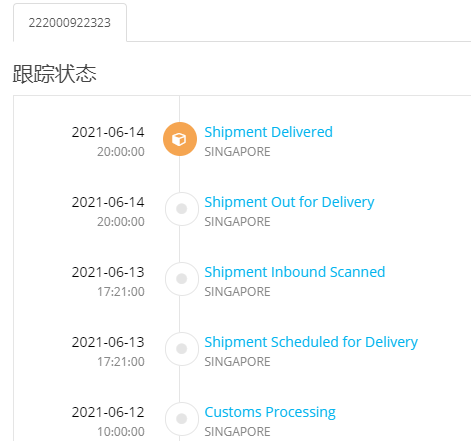
Task: Open the Shipment Out for Delivery link
Action: coord(289,202)
